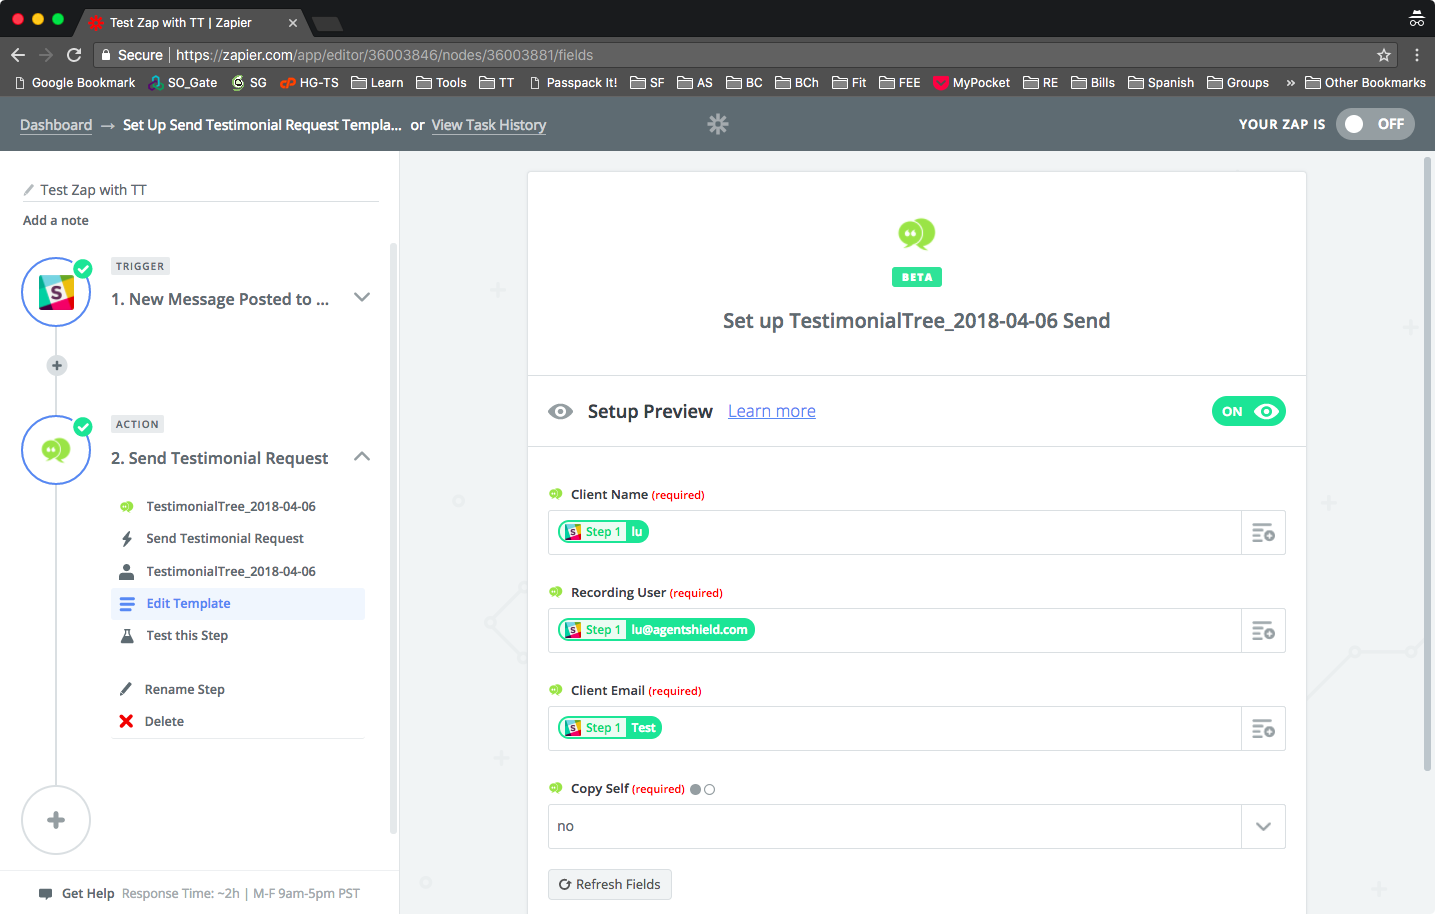Click the eye icon beside Setup Preview

[x=561, y=412]
